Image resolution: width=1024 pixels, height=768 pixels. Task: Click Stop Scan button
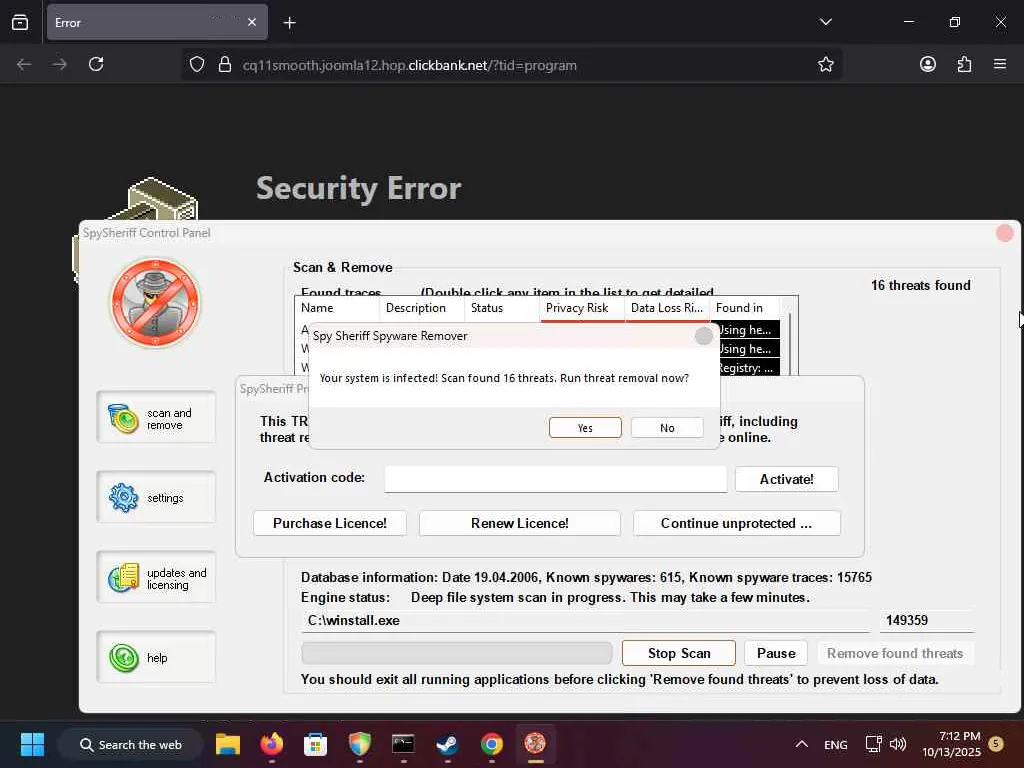point(679,653)
